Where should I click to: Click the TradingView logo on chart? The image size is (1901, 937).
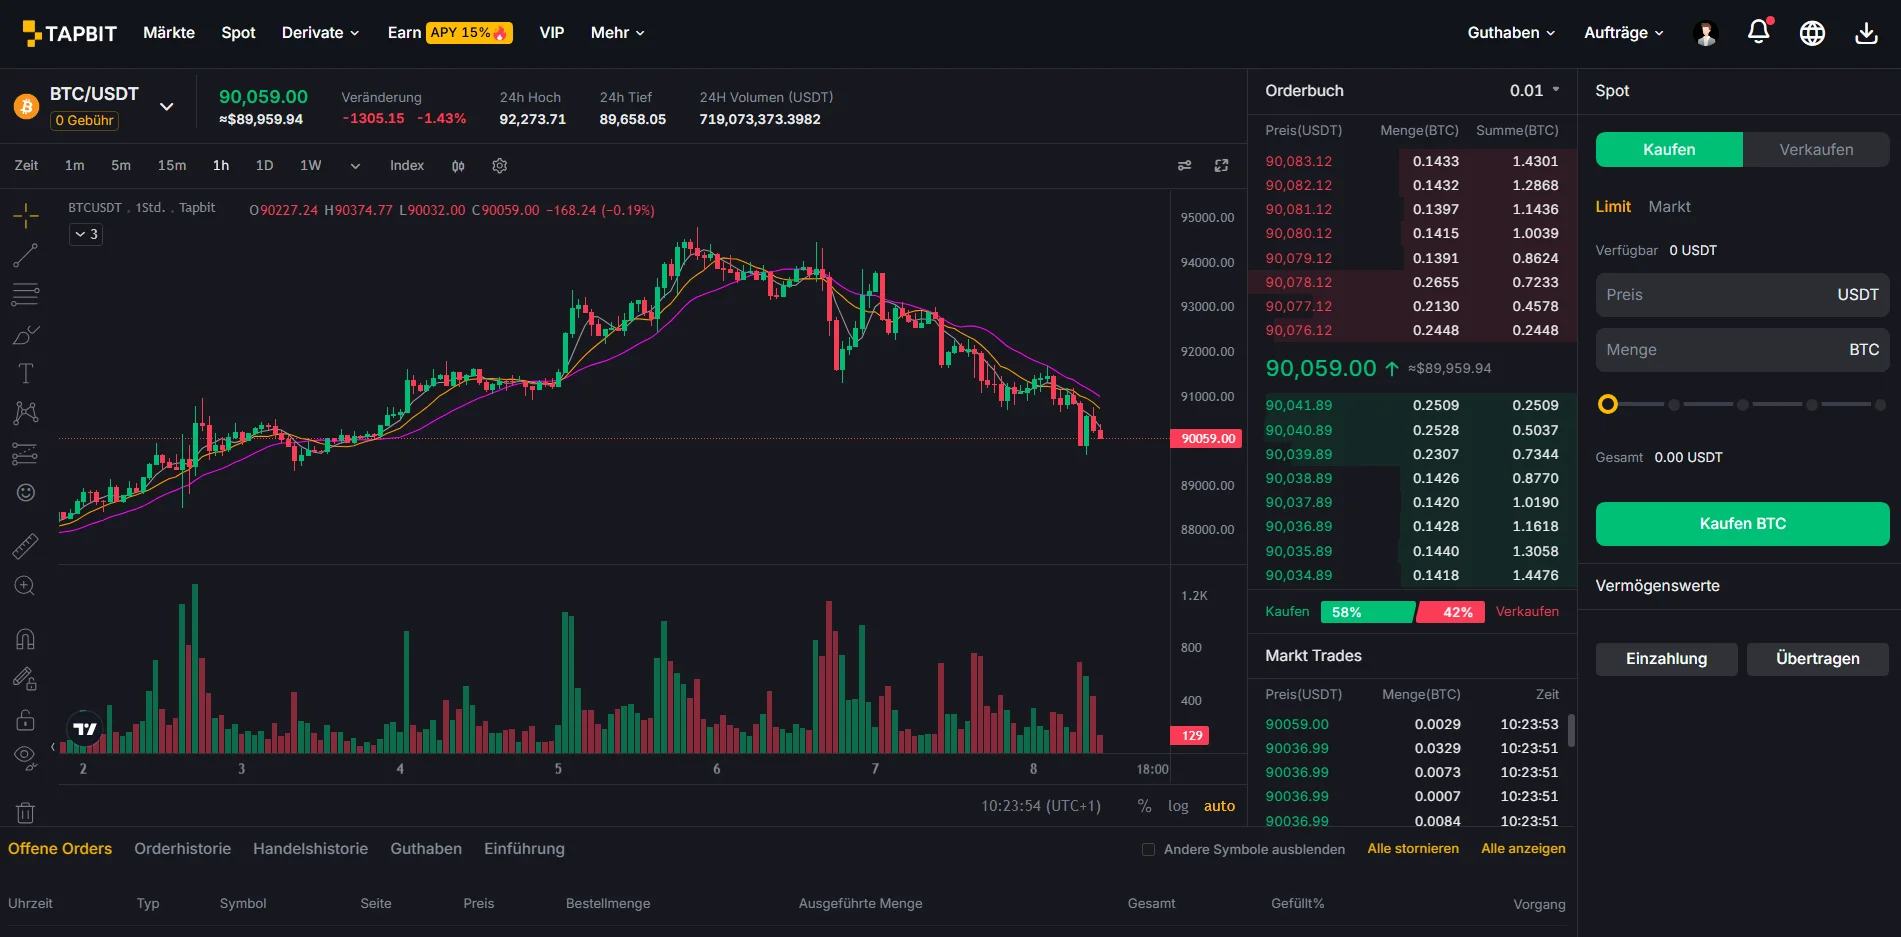point(86,729)
